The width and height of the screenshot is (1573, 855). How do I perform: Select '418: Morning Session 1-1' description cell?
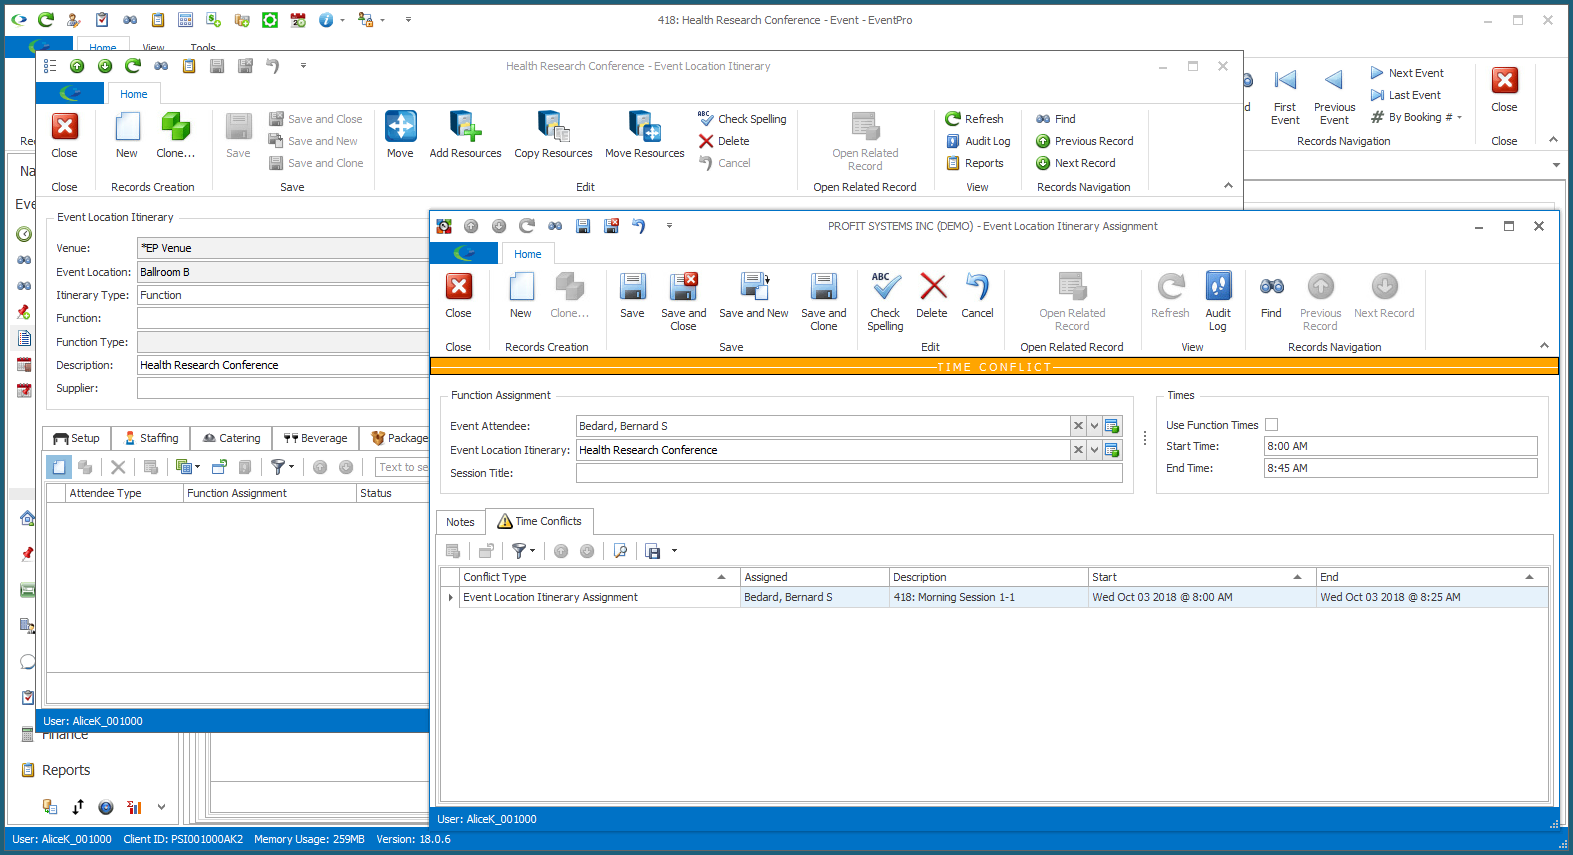pyautogui.click(x=989, y=597)
